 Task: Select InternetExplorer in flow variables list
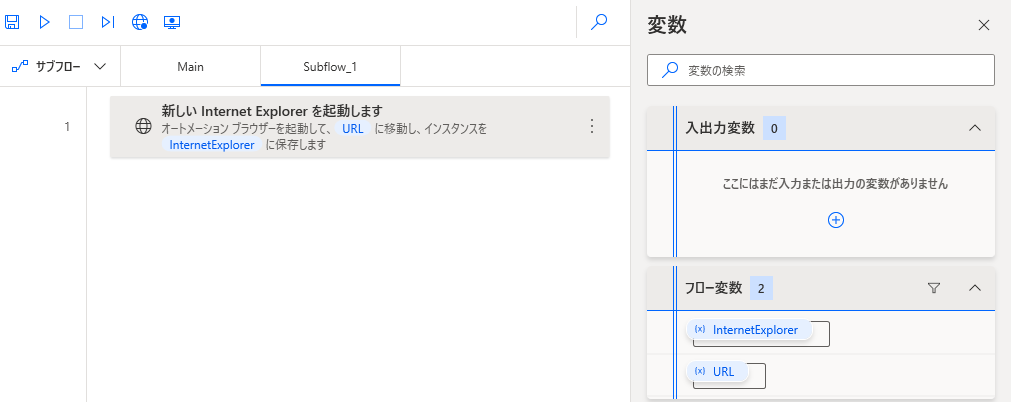tap(749, 330)
